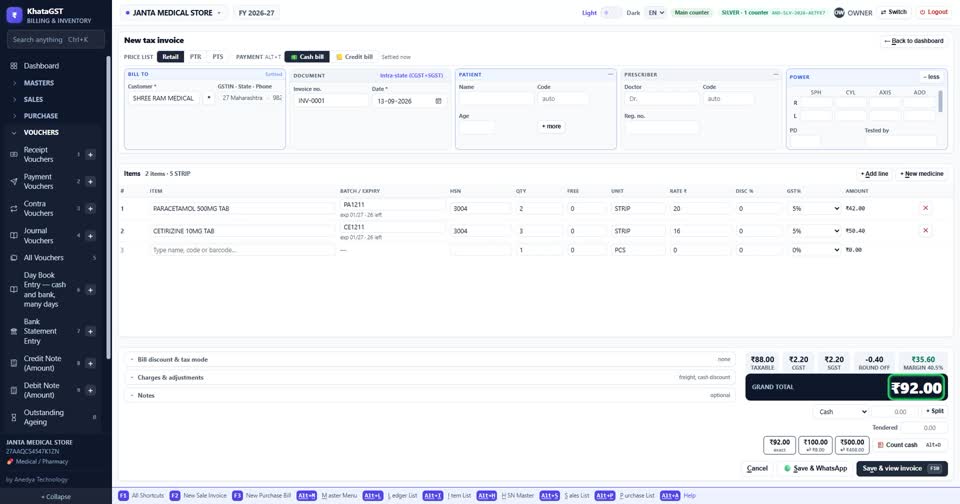The height and width of the screenshot is (504, 960).
Task: Add new Day Book Entry with plus icon
Action: click(90, 290)
